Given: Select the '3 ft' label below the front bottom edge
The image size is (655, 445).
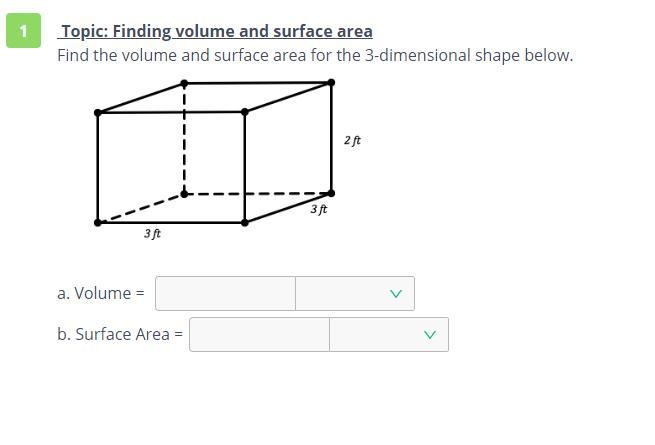Looking at the screenshot, I should pyautogui.click(x=152, y=233).
